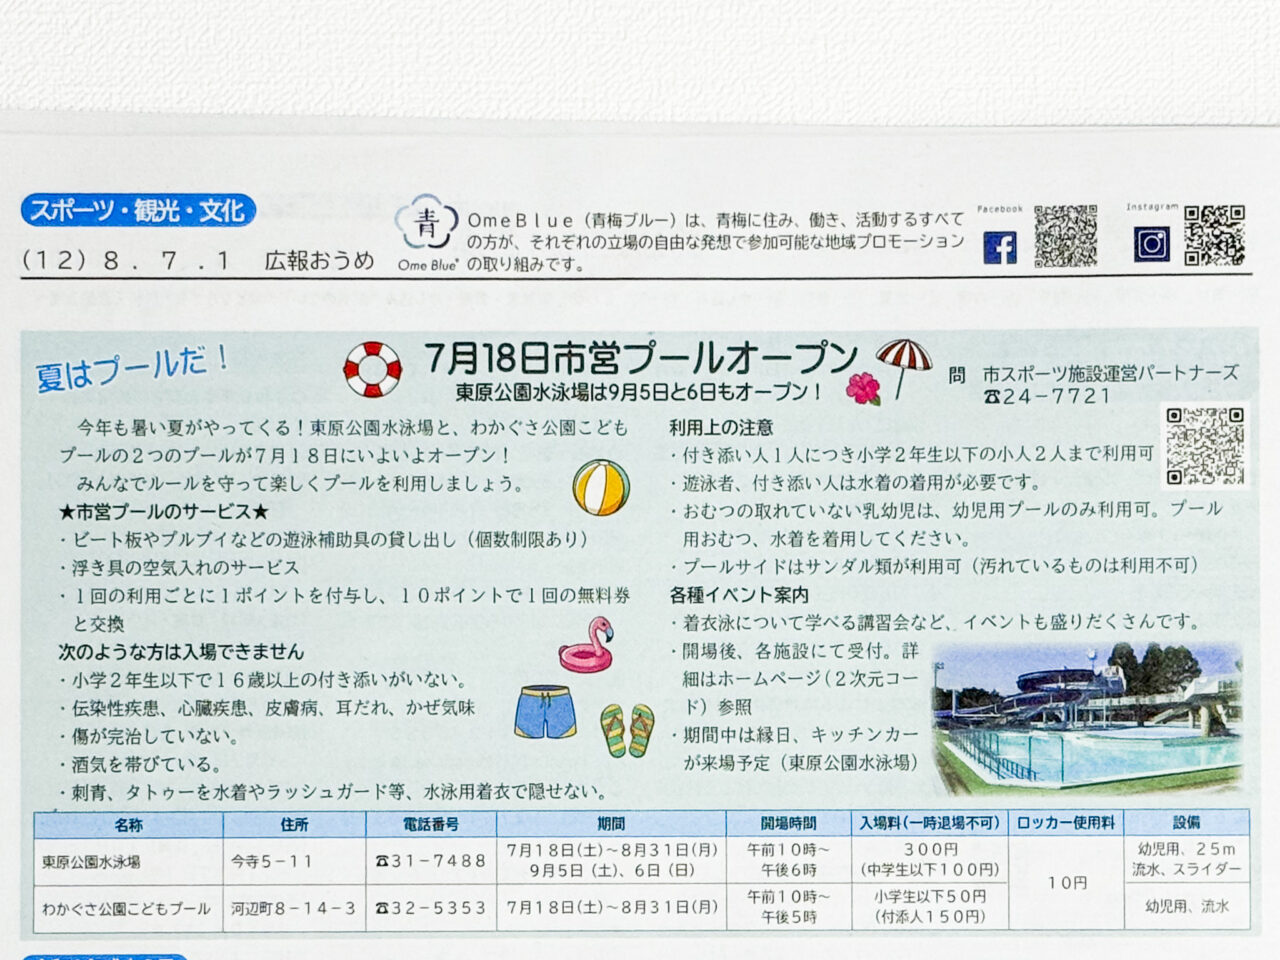Click the 幼児用、25m 流水、スライダー facilities cell

[x=1187, y=859]
